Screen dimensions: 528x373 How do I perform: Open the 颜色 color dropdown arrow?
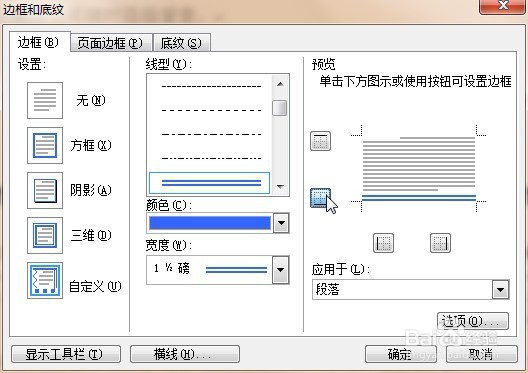coord(281,223)
